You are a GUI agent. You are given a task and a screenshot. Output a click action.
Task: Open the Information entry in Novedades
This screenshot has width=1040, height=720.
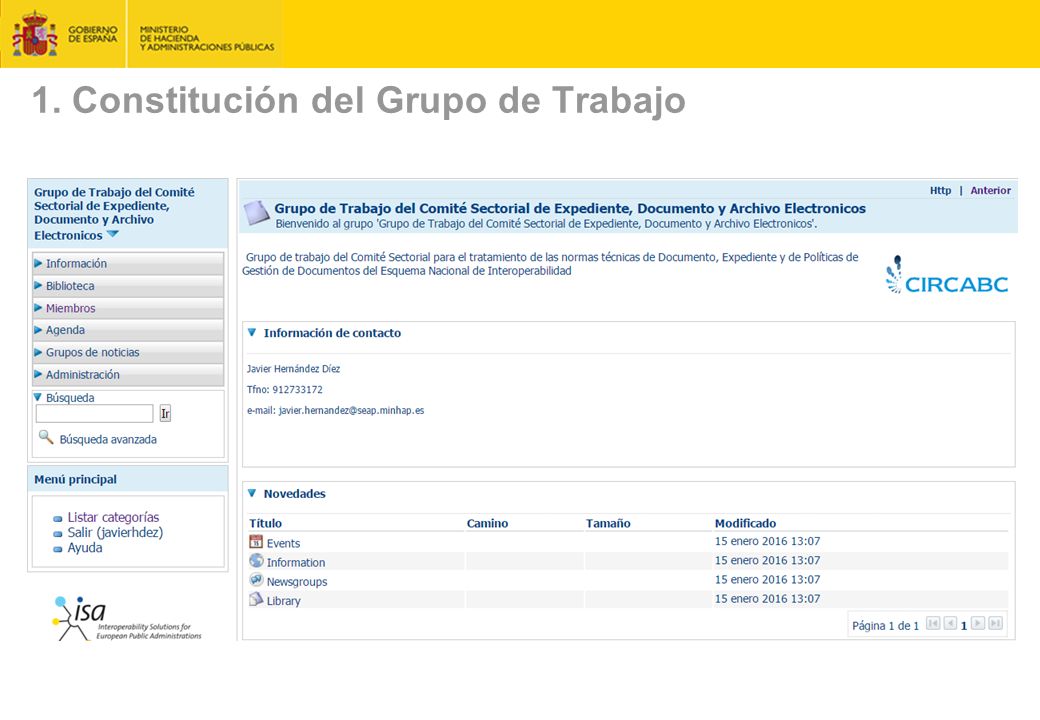(296, 562)
